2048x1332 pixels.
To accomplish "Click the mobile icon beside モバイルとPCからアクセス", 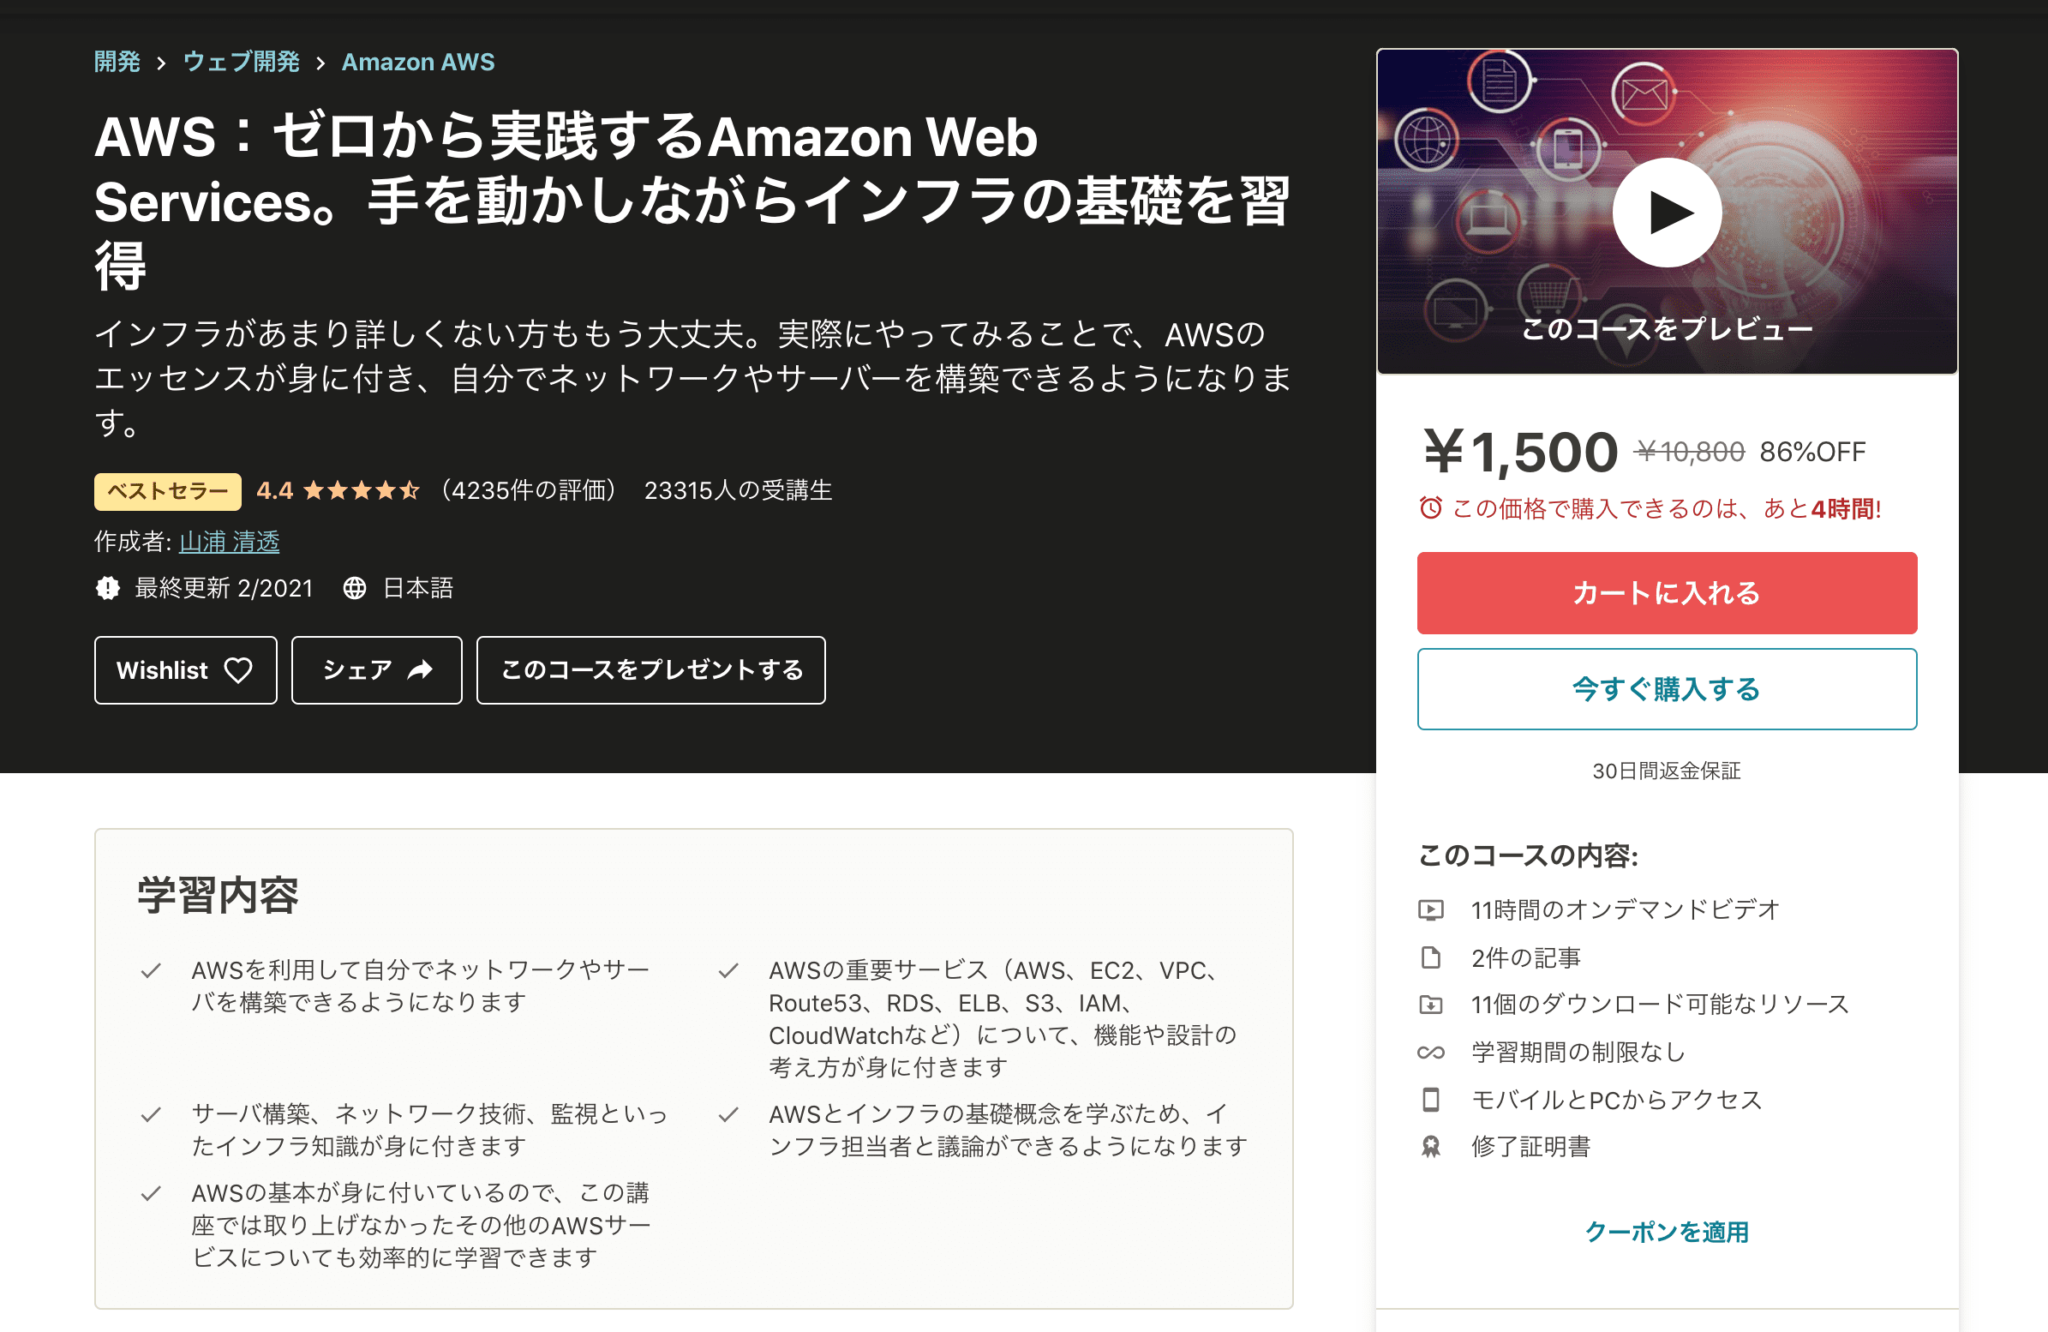I will tap(1432, 1099).
